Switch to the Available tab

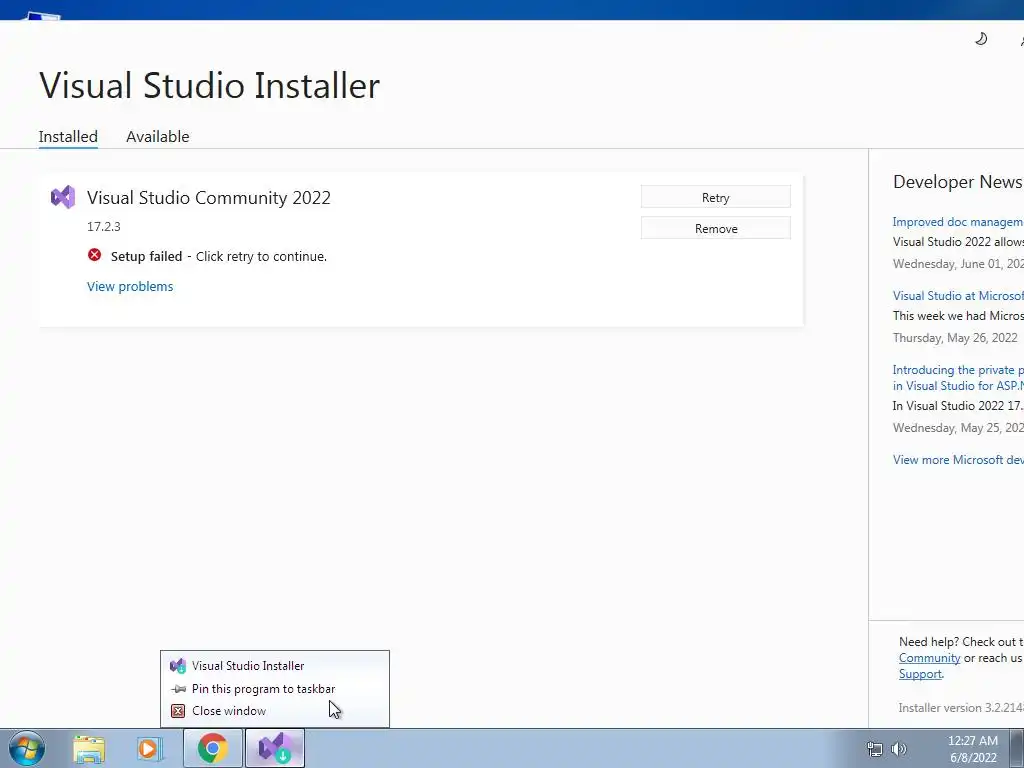point(157,136)
